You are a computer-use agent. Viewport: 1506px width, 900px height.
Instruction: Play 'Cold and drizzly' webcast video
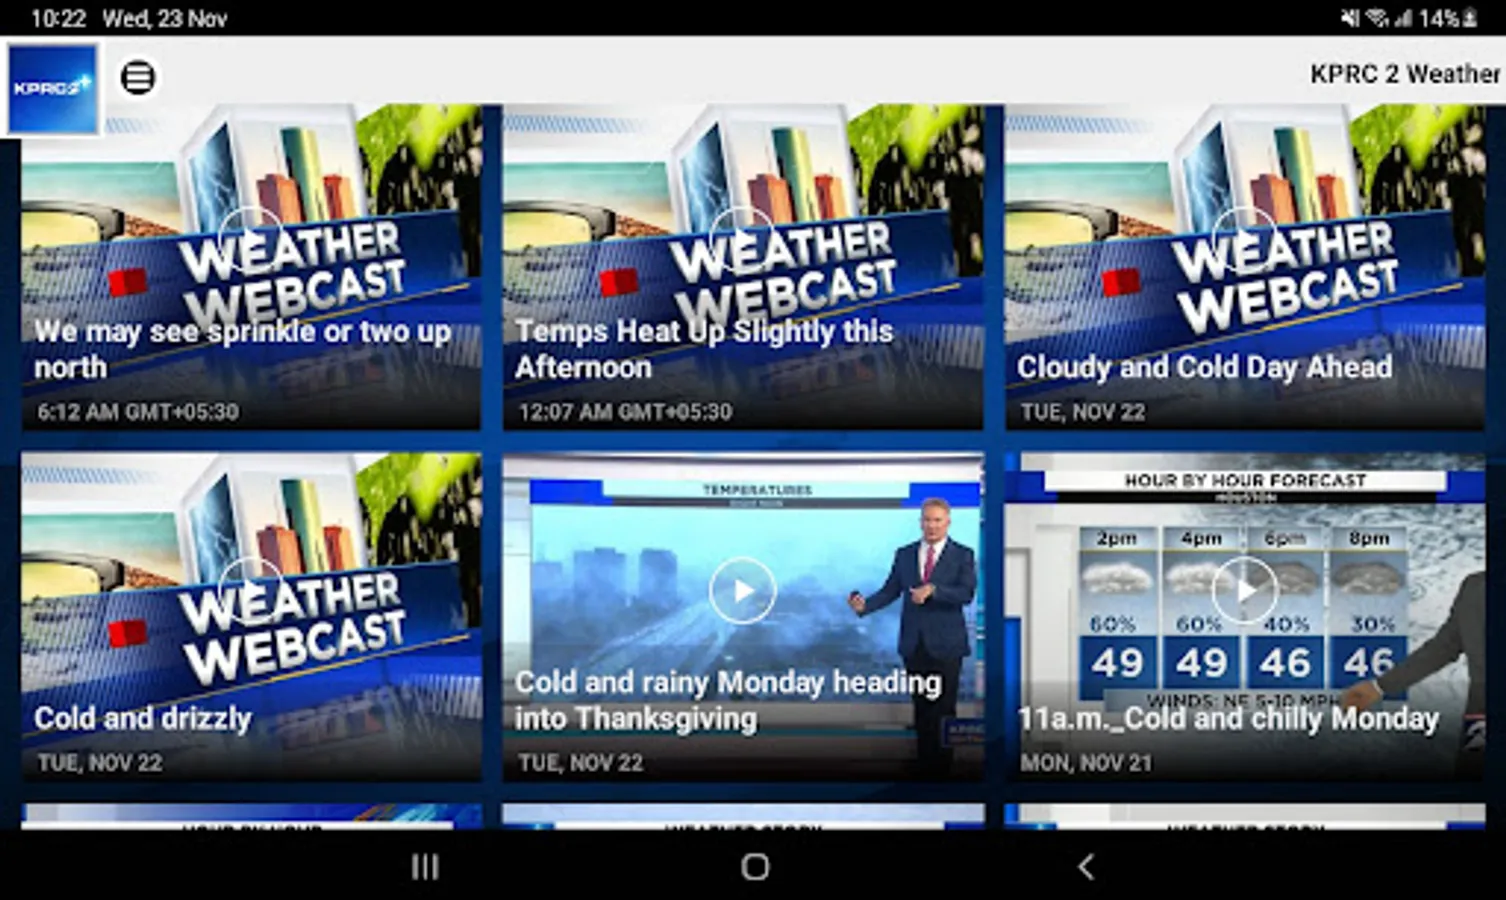250,590
